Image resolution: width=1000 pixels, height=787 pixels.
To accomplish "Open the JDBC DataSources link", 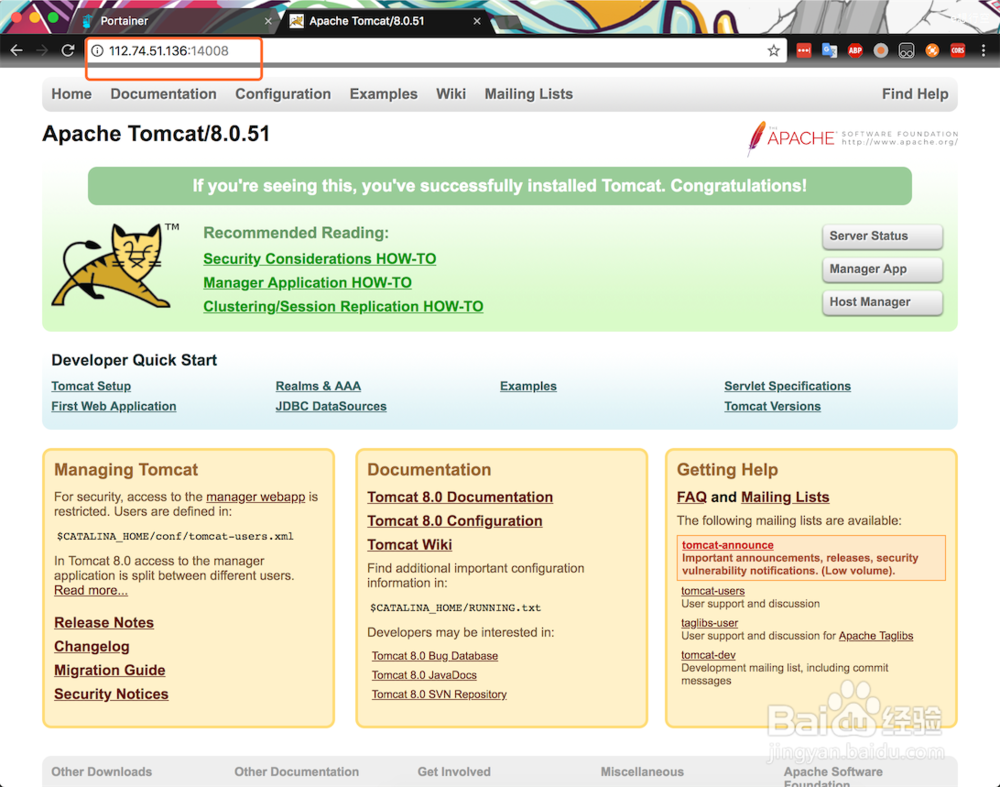I will (331, 406).
